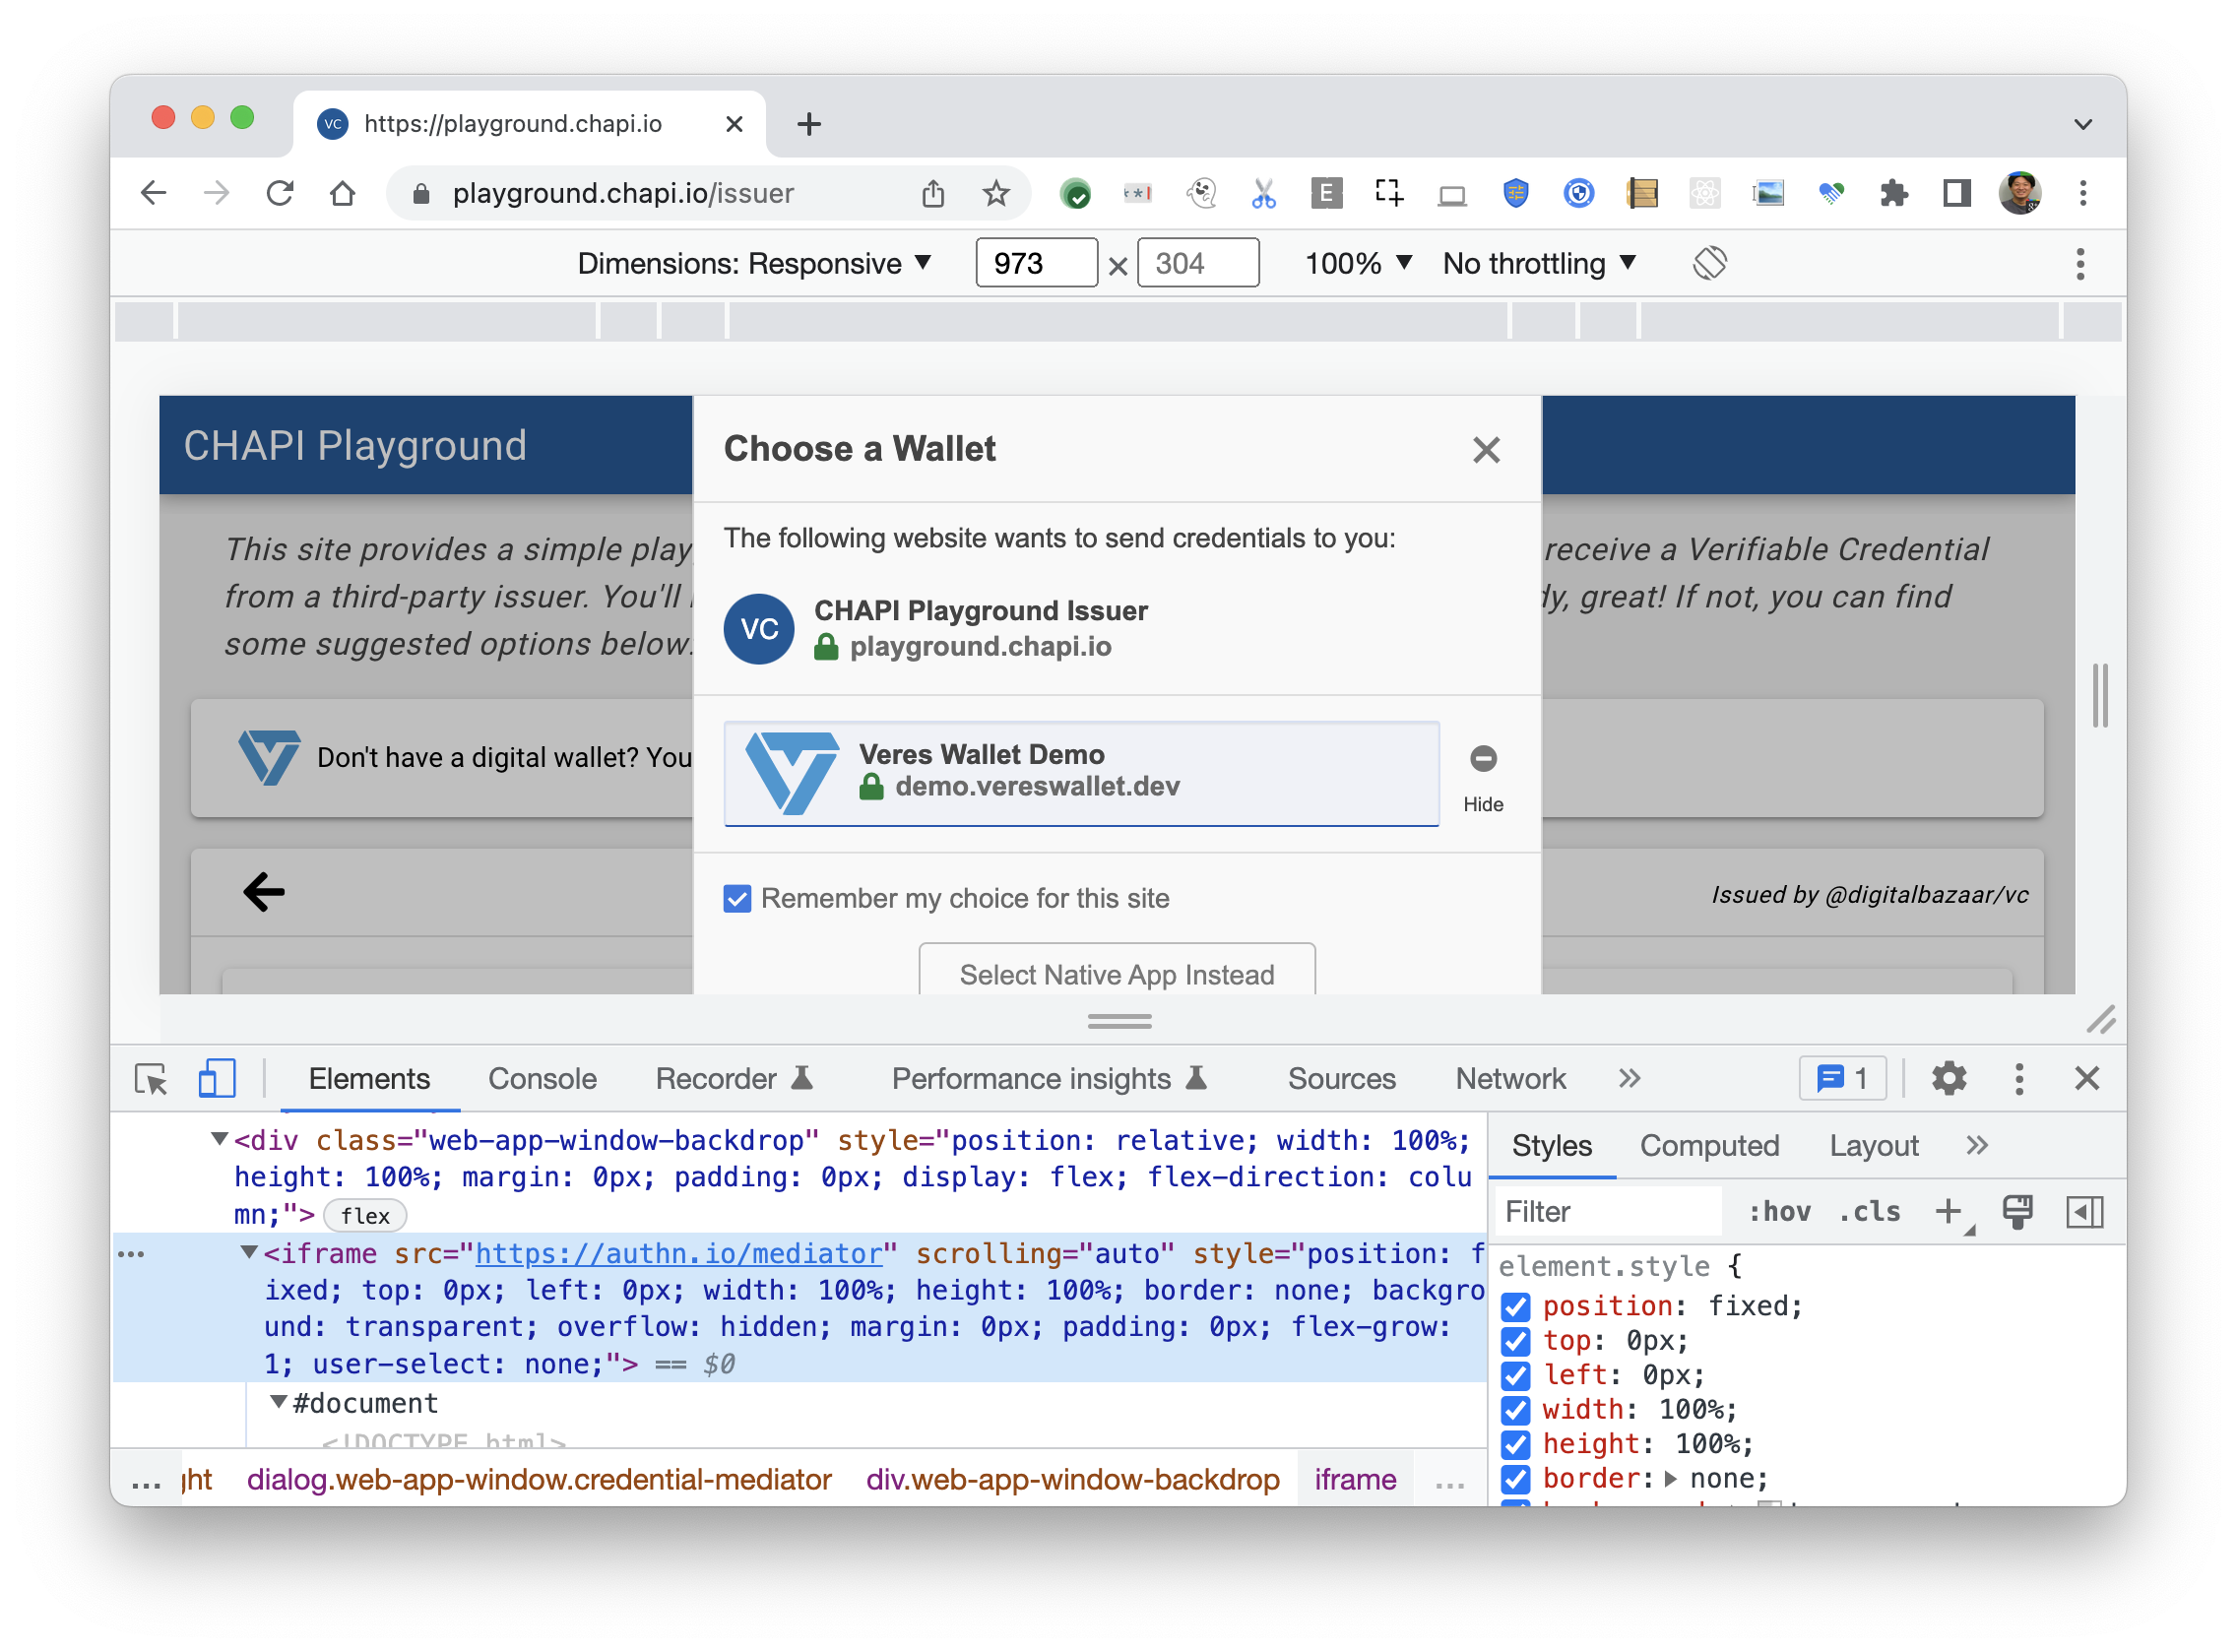This screenshot has width=2237, height=1652.
Task: Share this page from address bar
Action: tap(933, 193)
